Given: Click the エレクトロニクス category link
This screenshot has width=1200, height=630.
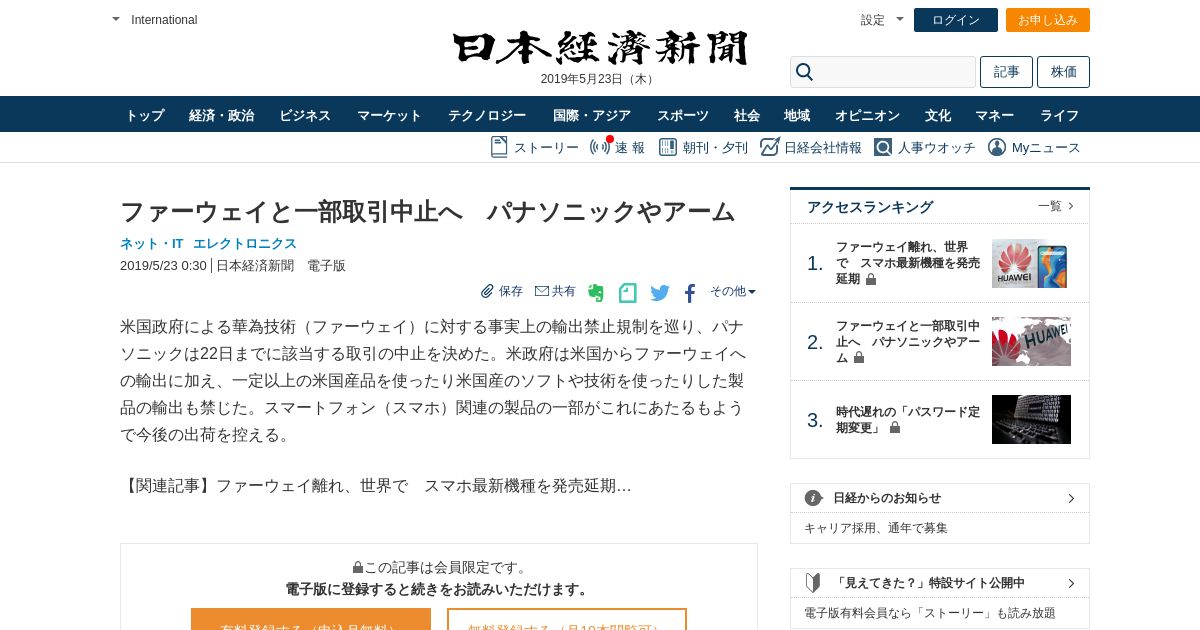Looking at the screenshot, I should (245, 243).
